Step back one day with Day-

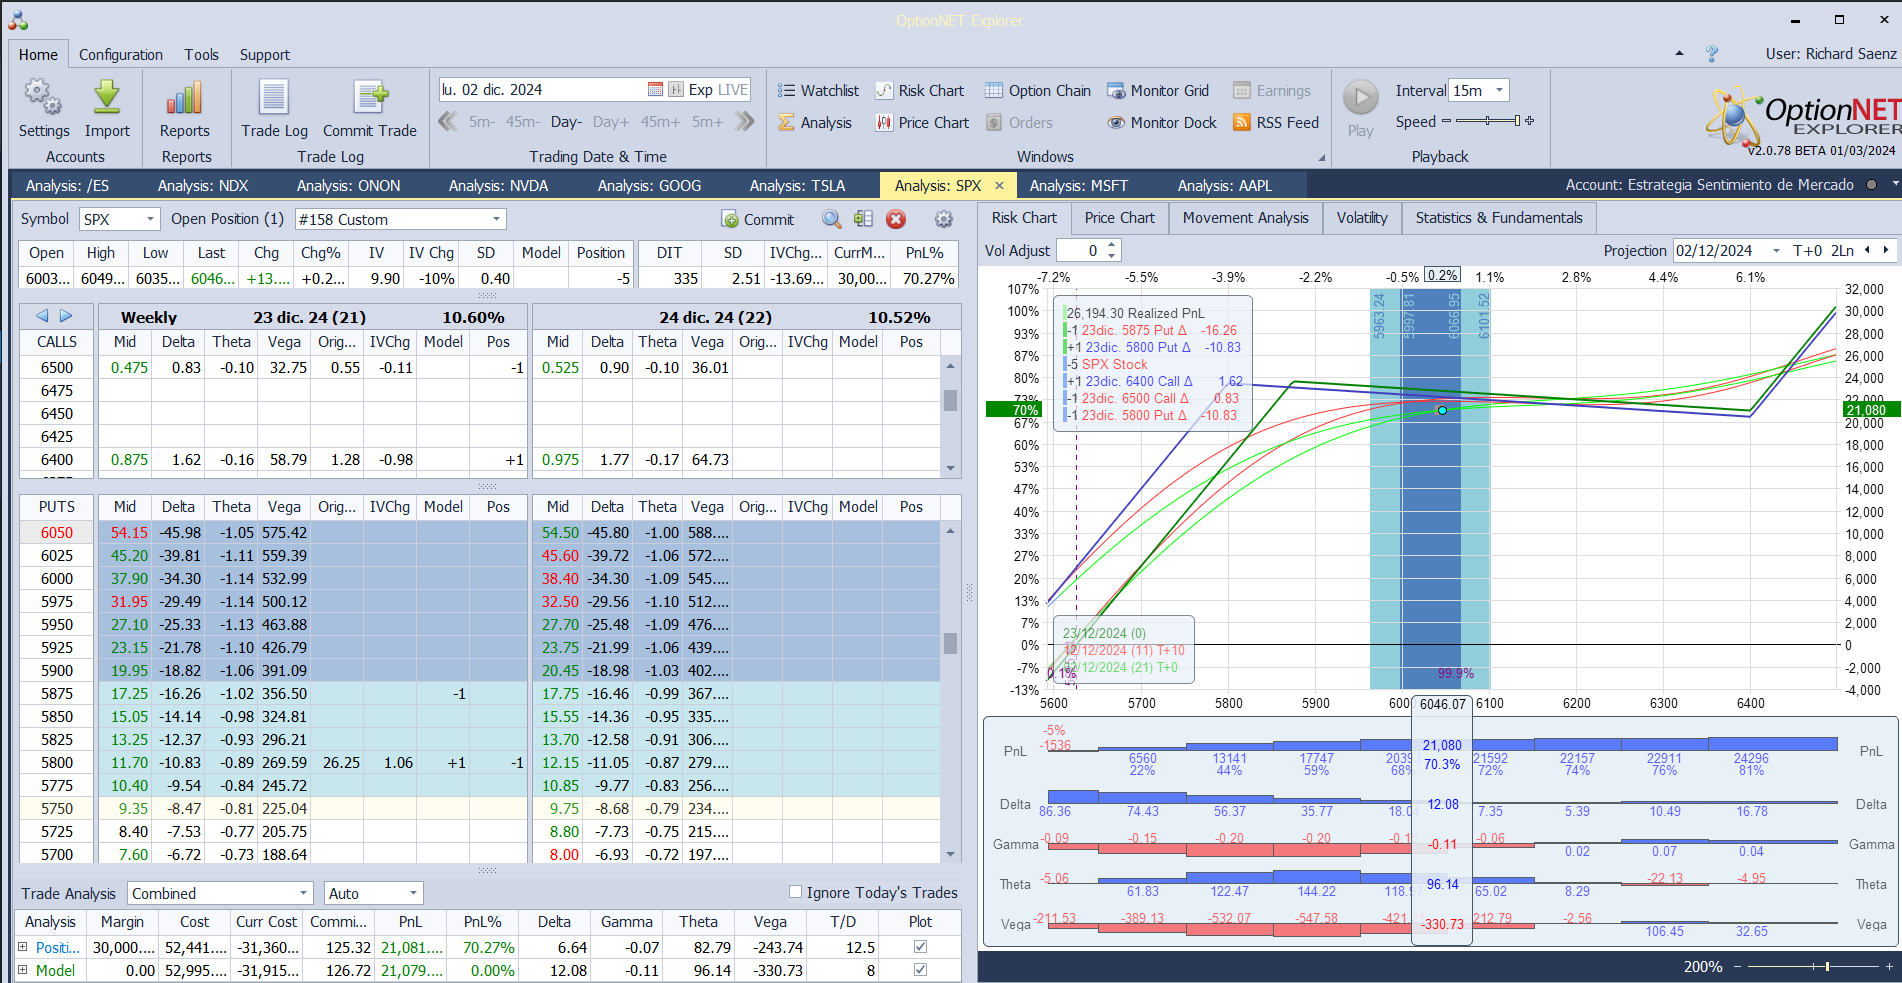tap(566, 122)
